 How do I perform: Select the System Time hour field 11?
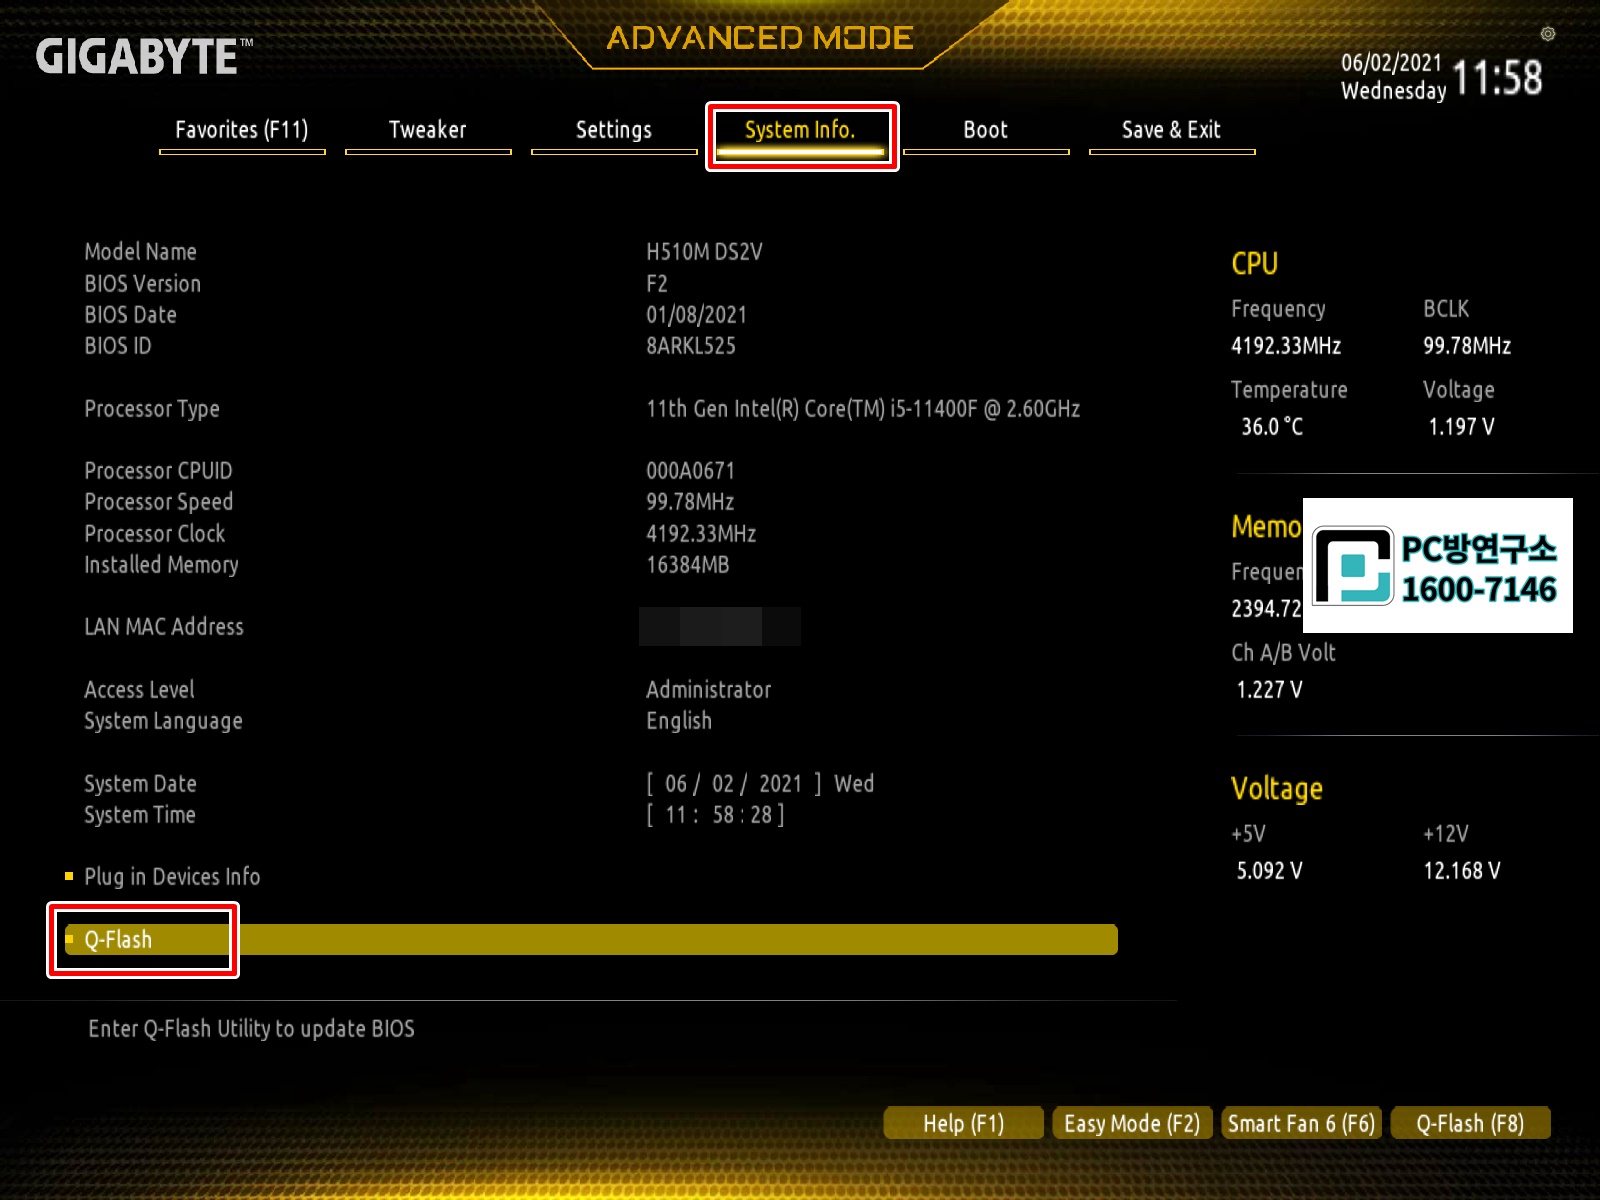click(676, 815)
